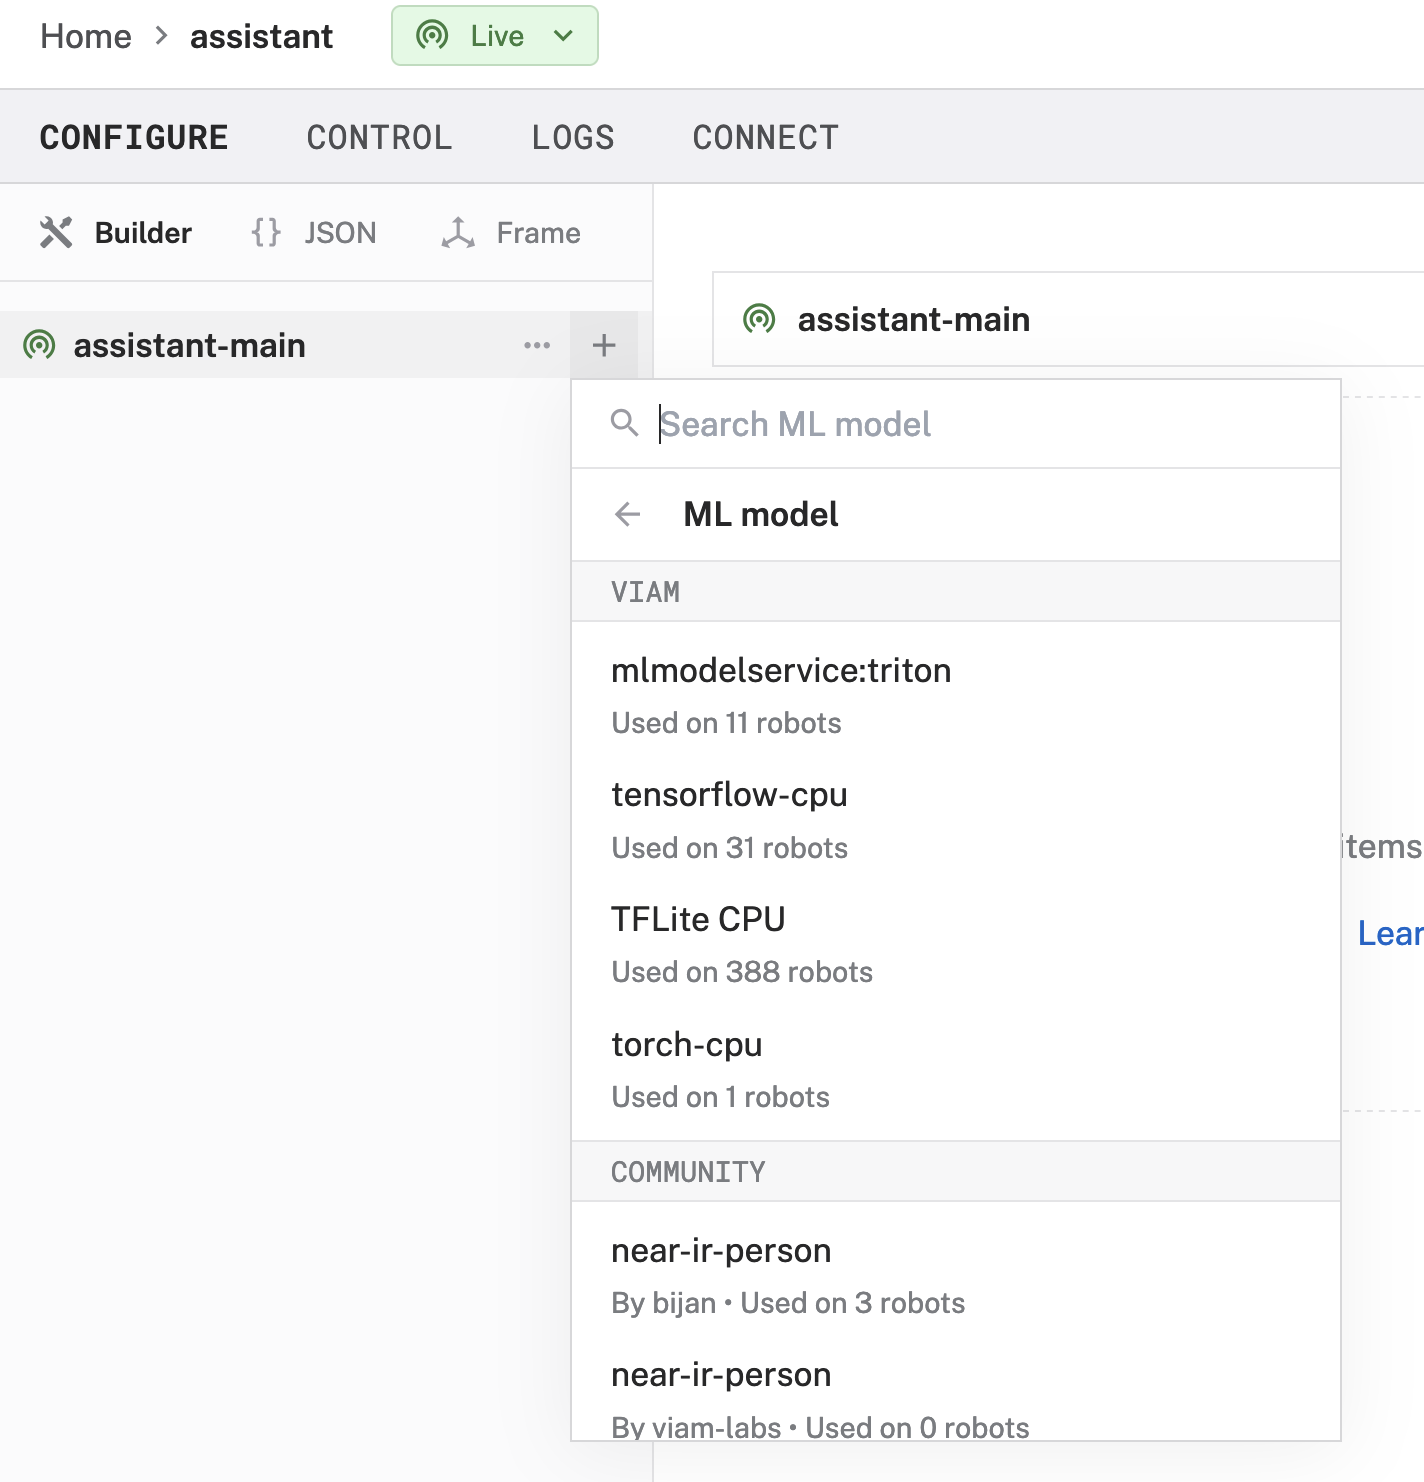Open the LOGS tab
Screen dimensions: 1424x1482
573,137
